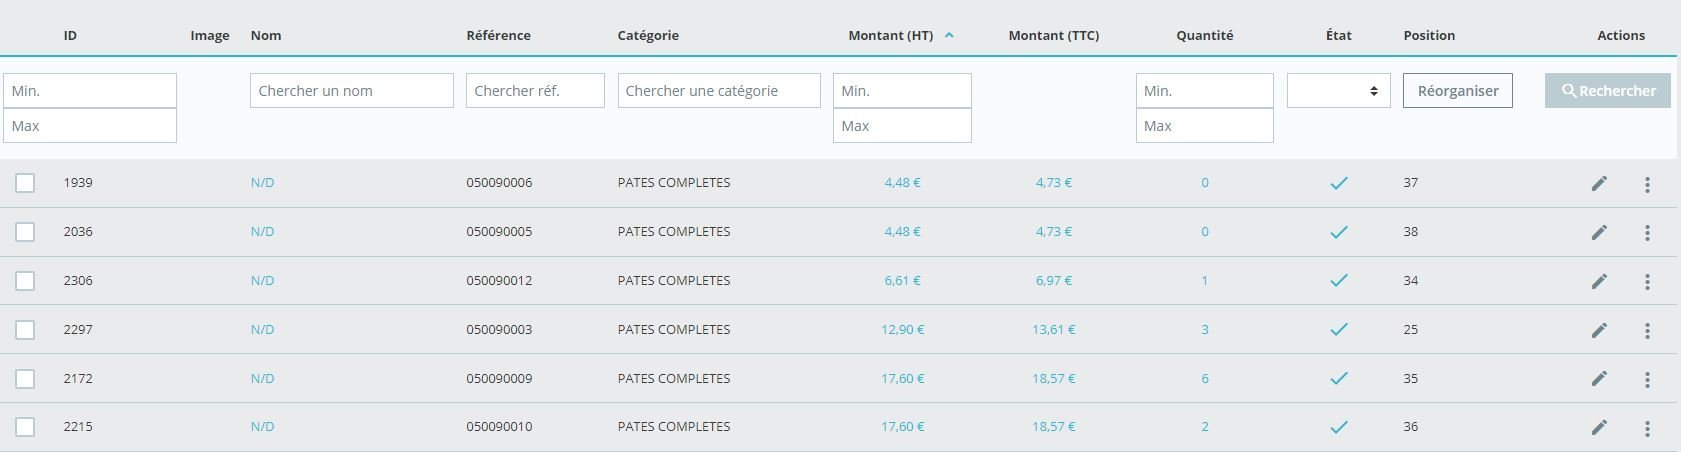Tick checkbox next to product 2215
This screenshot has width=1681, height=452.
tap(25, 427)
